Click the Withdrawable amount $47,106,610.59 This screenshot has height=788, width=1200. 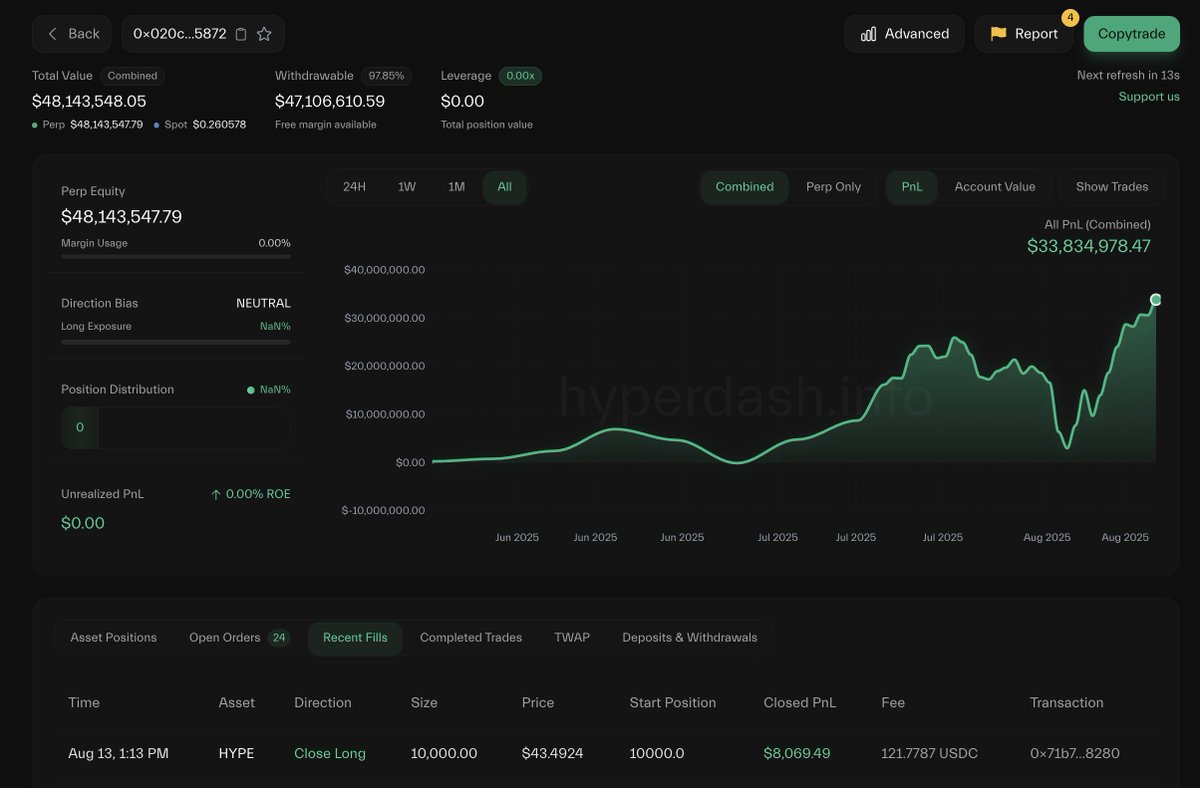point(330,101)
